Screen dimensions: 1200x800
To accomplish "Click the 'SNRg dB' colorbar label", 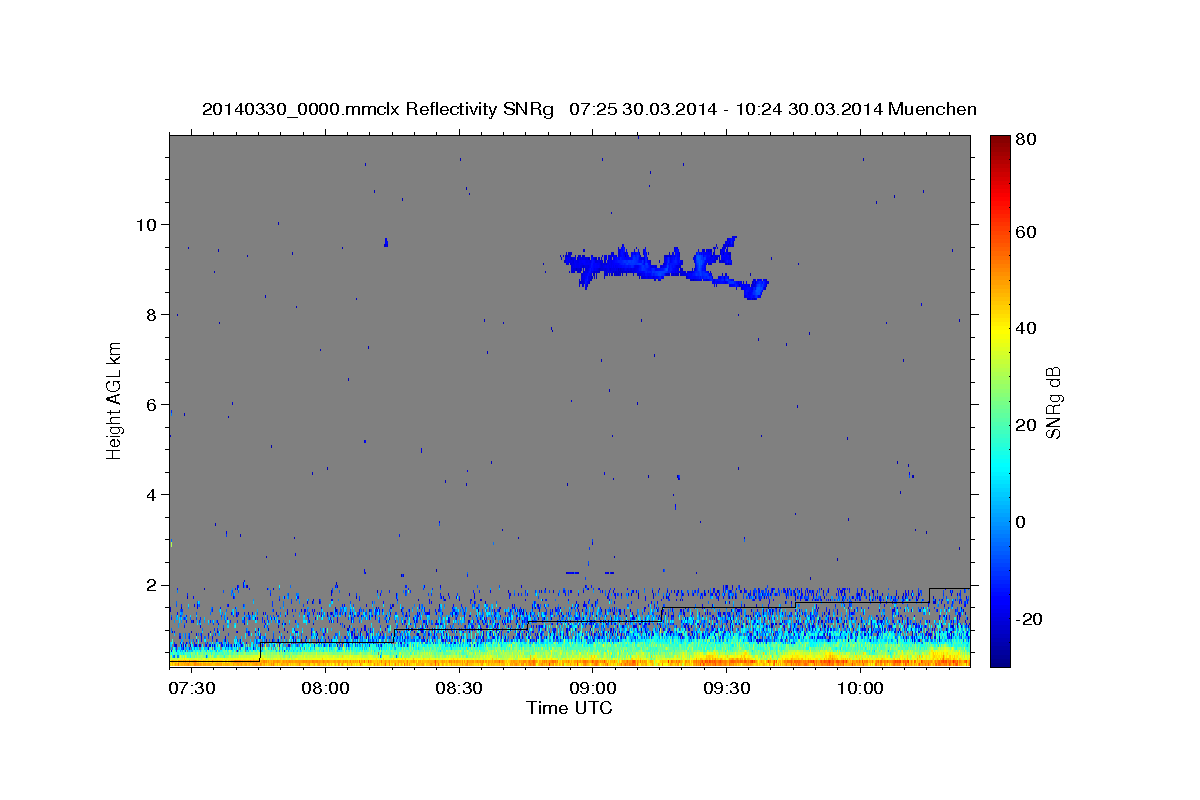I will pos(1053,402).
